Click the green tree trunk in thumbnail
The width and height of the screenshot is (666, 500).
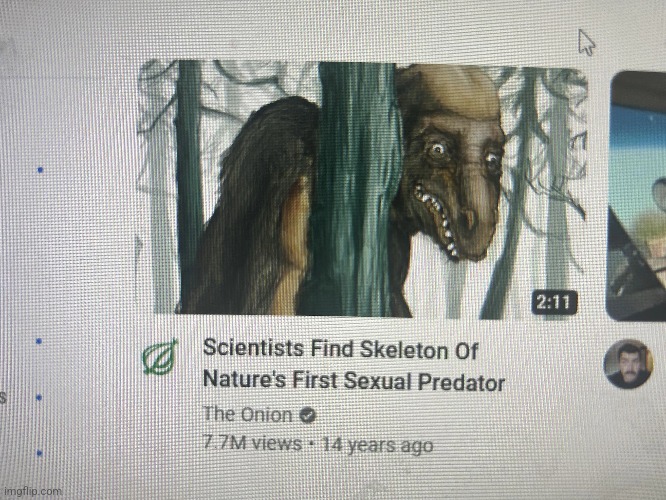tap(355, 189)
